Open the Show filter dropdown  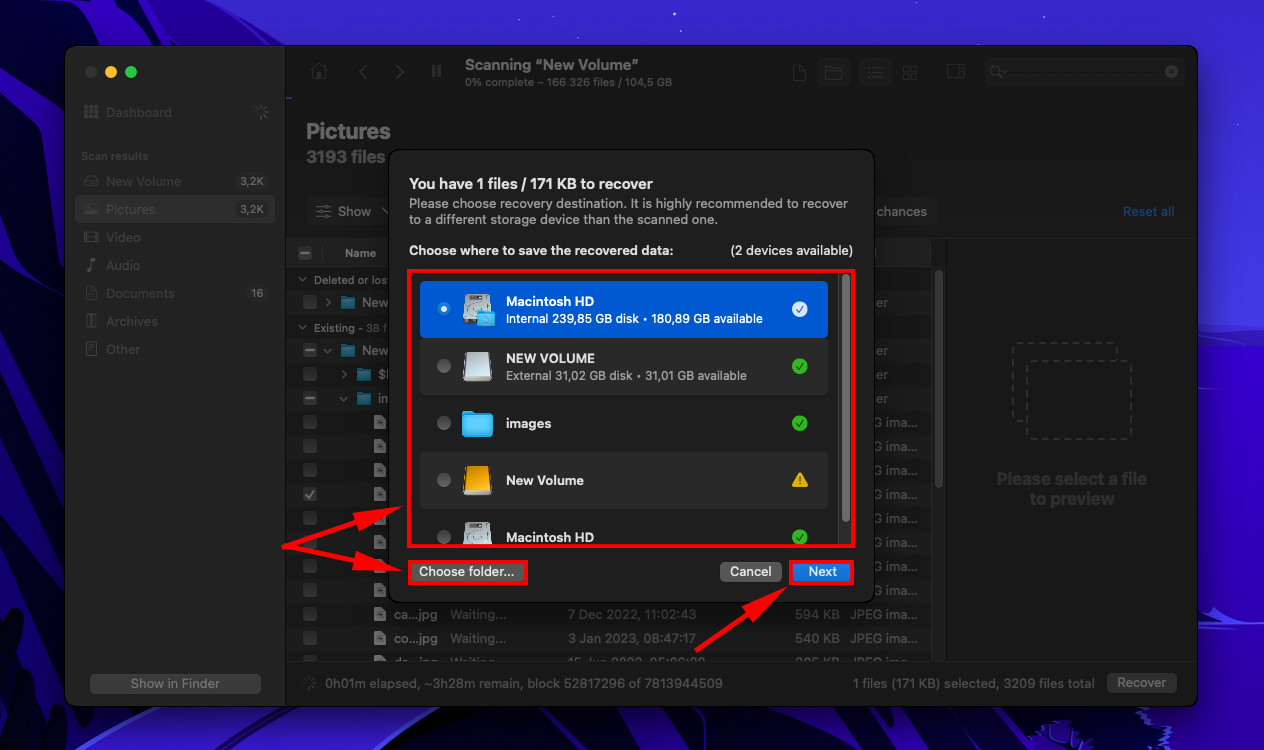click(x=343, y=212)
